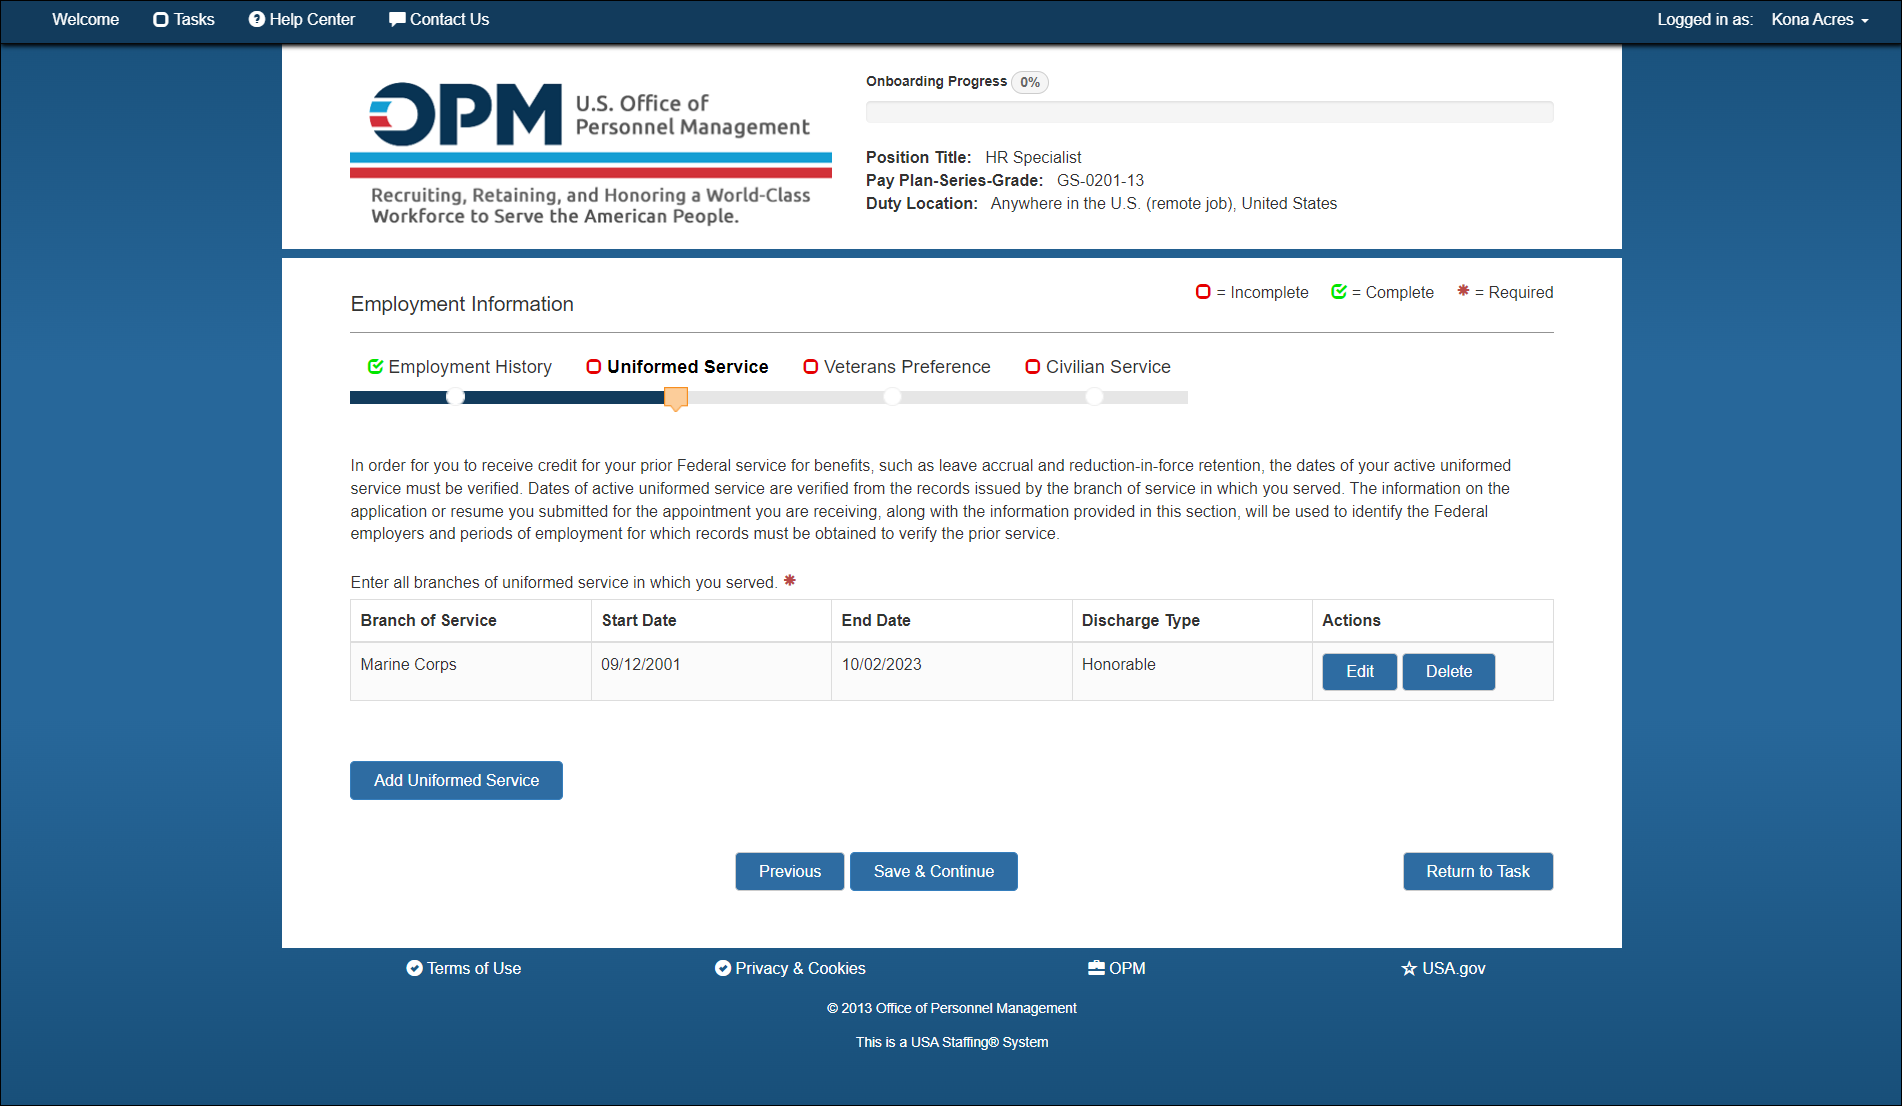Click the Terms of Use checkmark icon

(414, 968)
